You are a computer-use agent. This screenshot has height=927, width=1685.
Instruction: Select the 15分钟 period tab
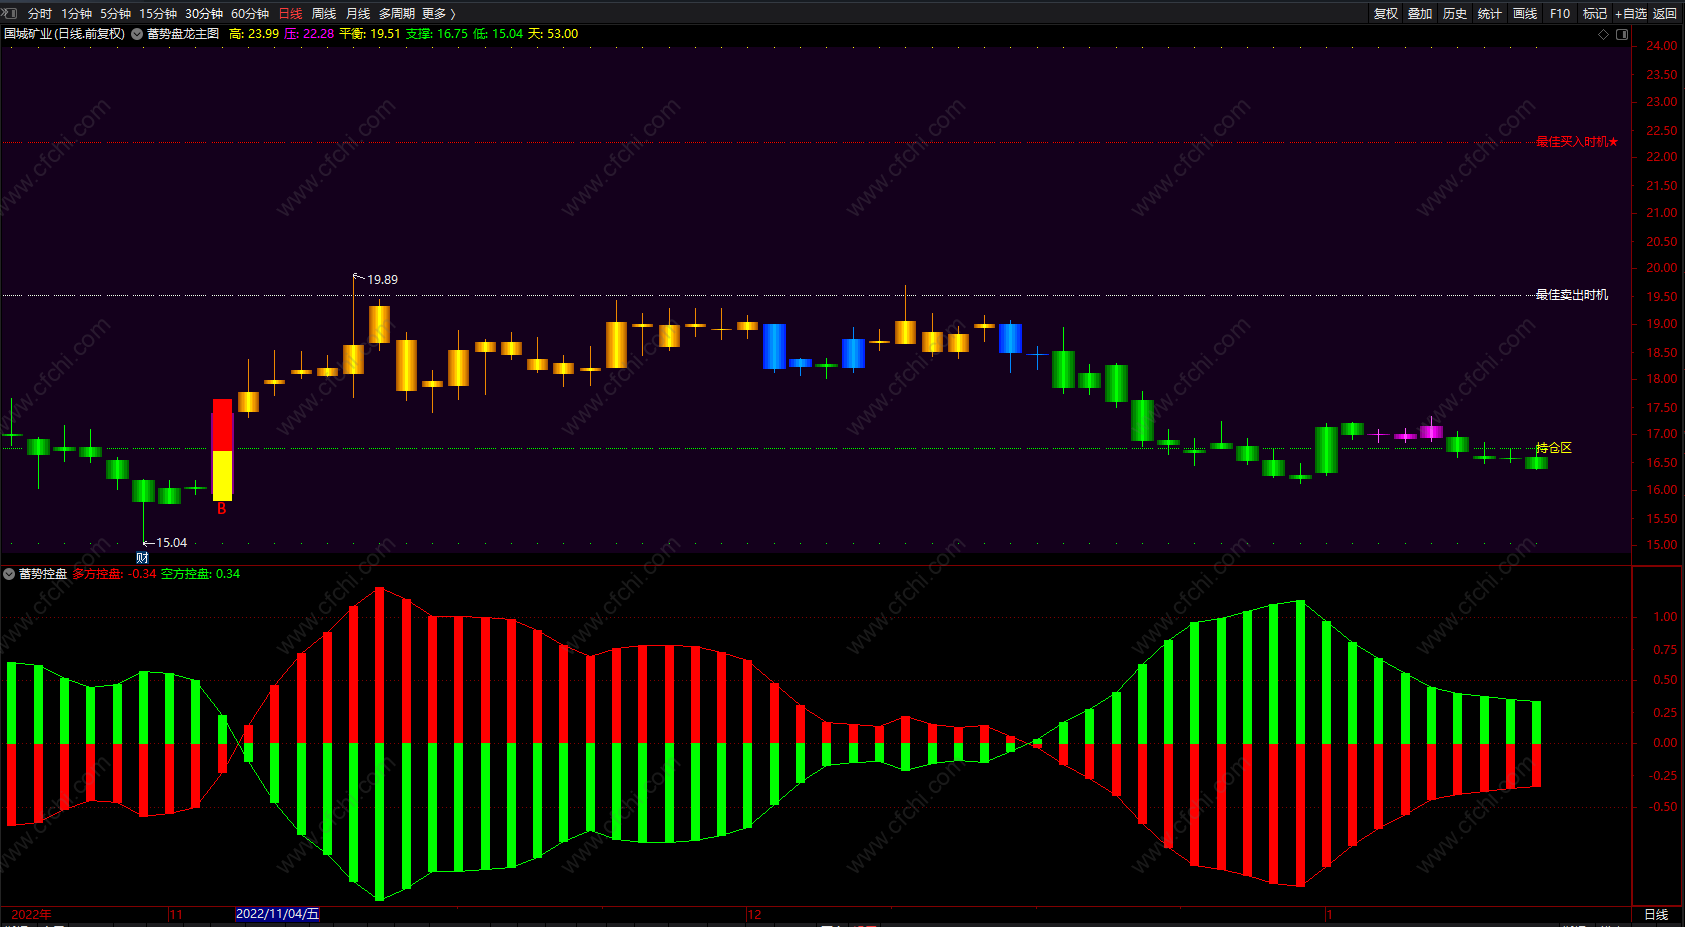[x=158, y=14]
